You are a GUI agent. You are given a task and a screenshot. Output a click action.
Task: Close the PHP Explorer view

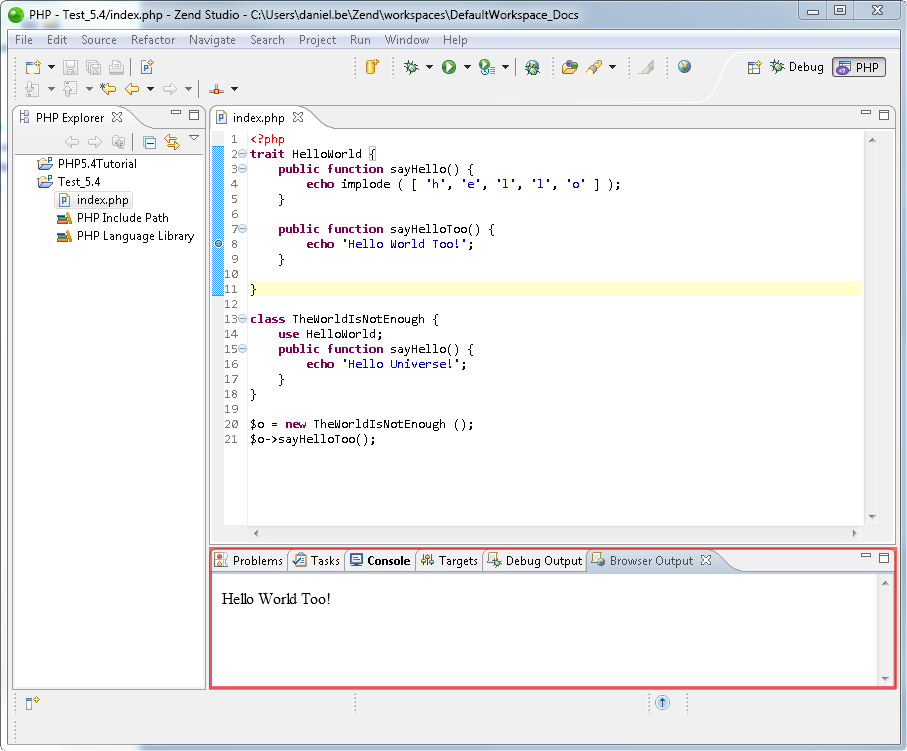click(117, 117)
